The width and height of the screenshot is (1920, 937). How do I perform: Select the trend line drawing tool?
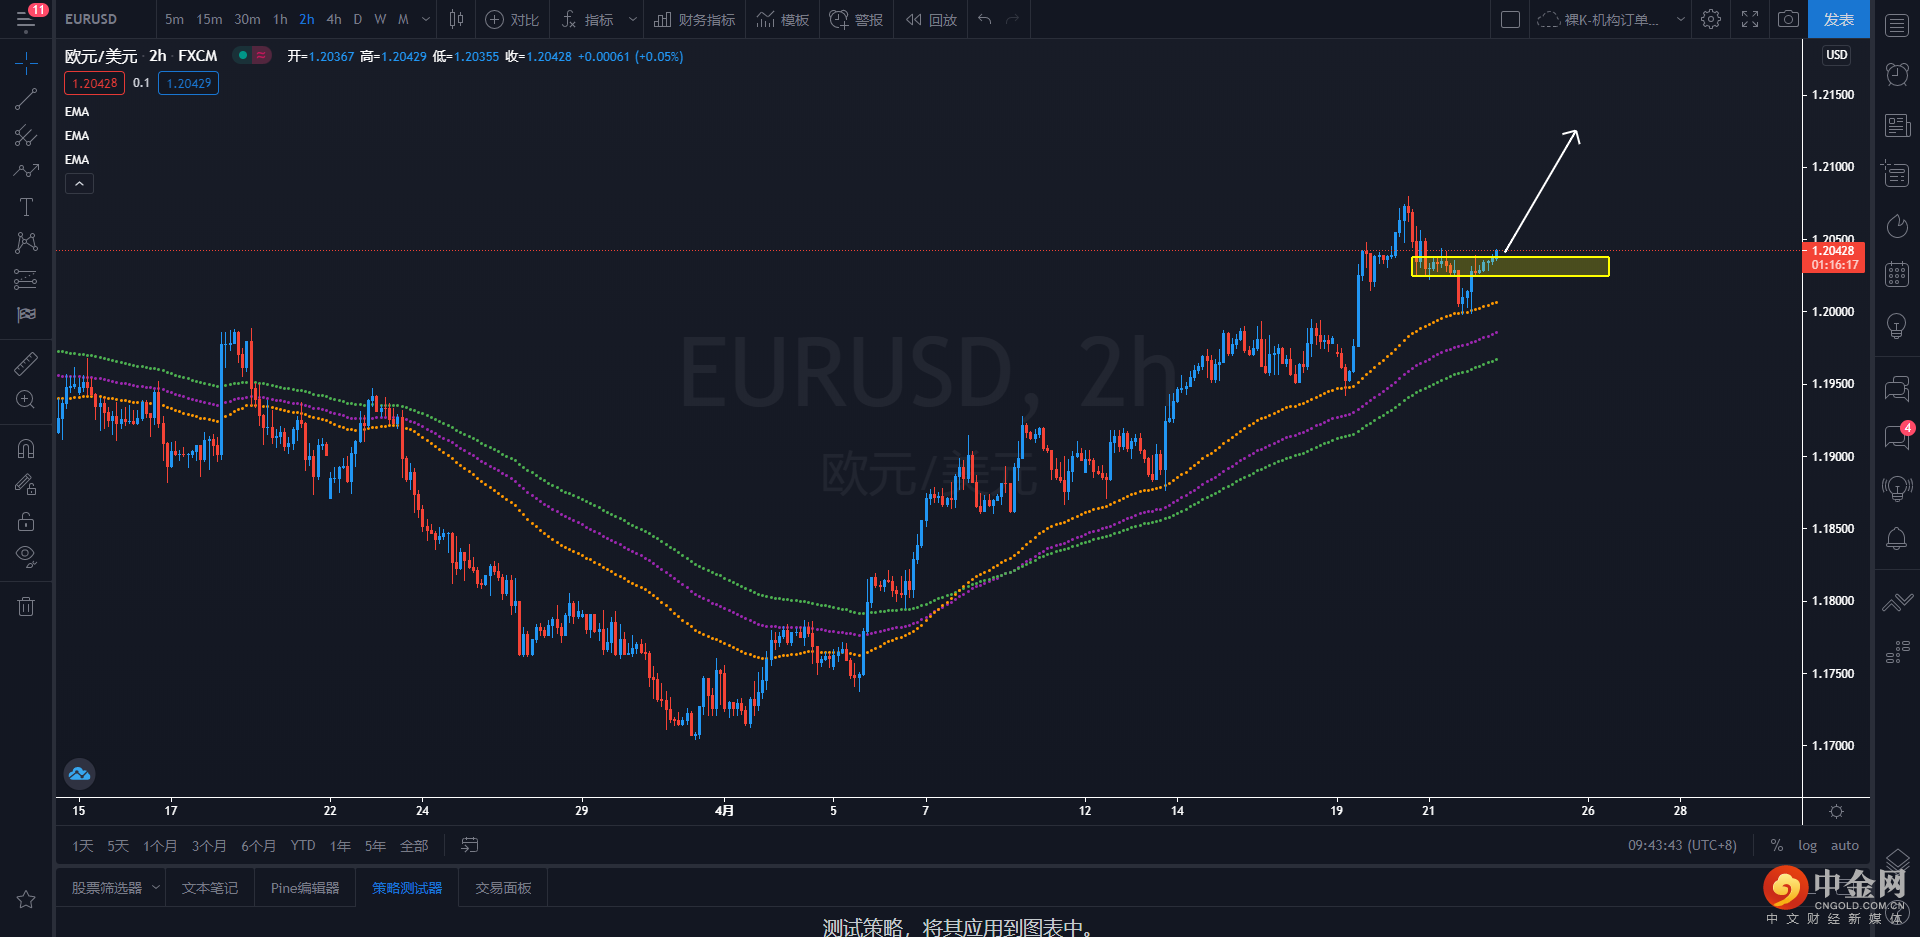pyautogui.click(x=26, y=99)
